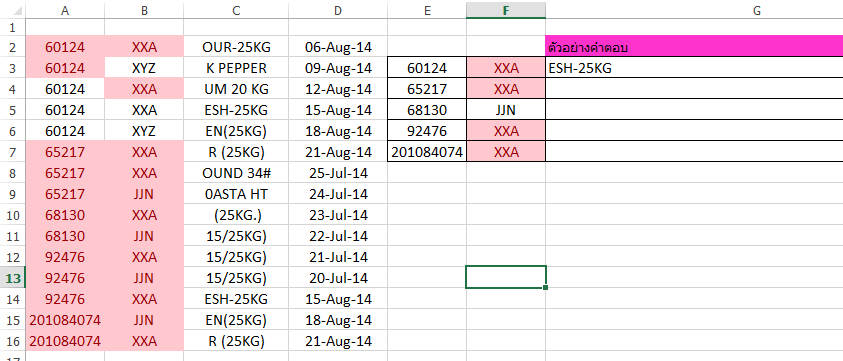Viewport: 843px width, 361px height.
Task: Select column A header
Action: click(x=65, y=10)
